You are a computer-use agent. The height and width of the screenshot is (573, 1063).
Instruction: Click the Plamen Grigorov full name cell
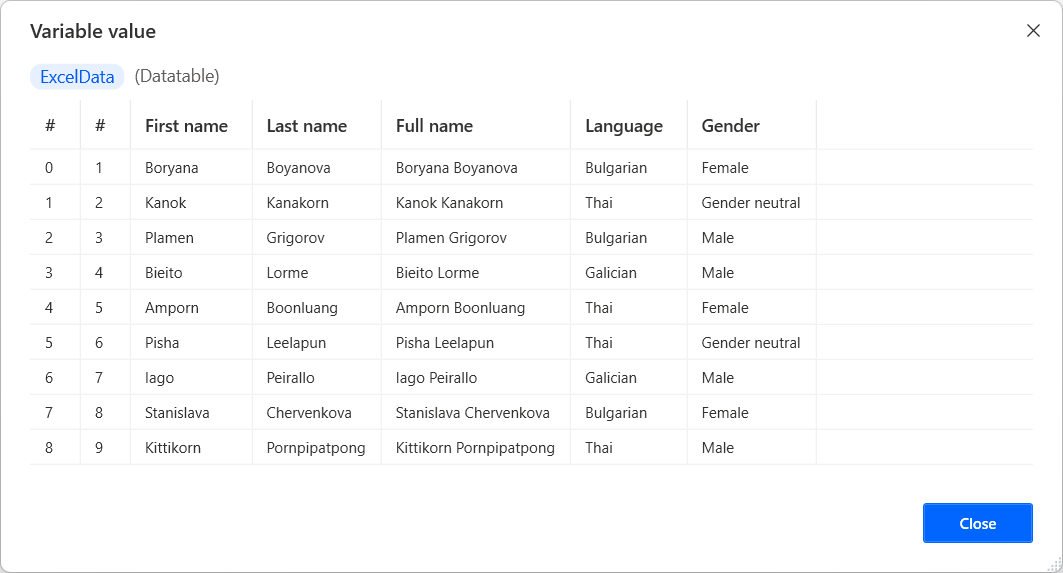click(451, 238)
